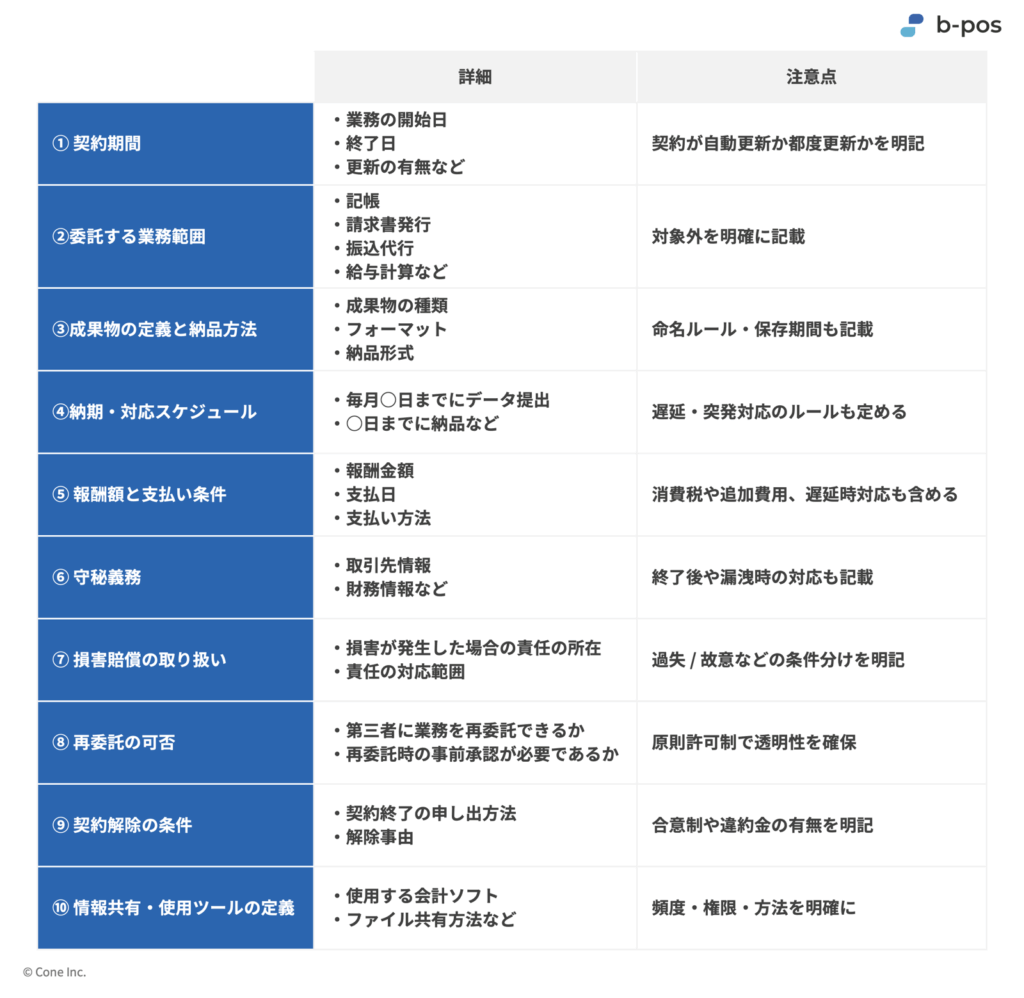The width and height of the screenshot is (1024, 998).
Task: Click the © Cone Inc. copyright text
Action: 54,972
